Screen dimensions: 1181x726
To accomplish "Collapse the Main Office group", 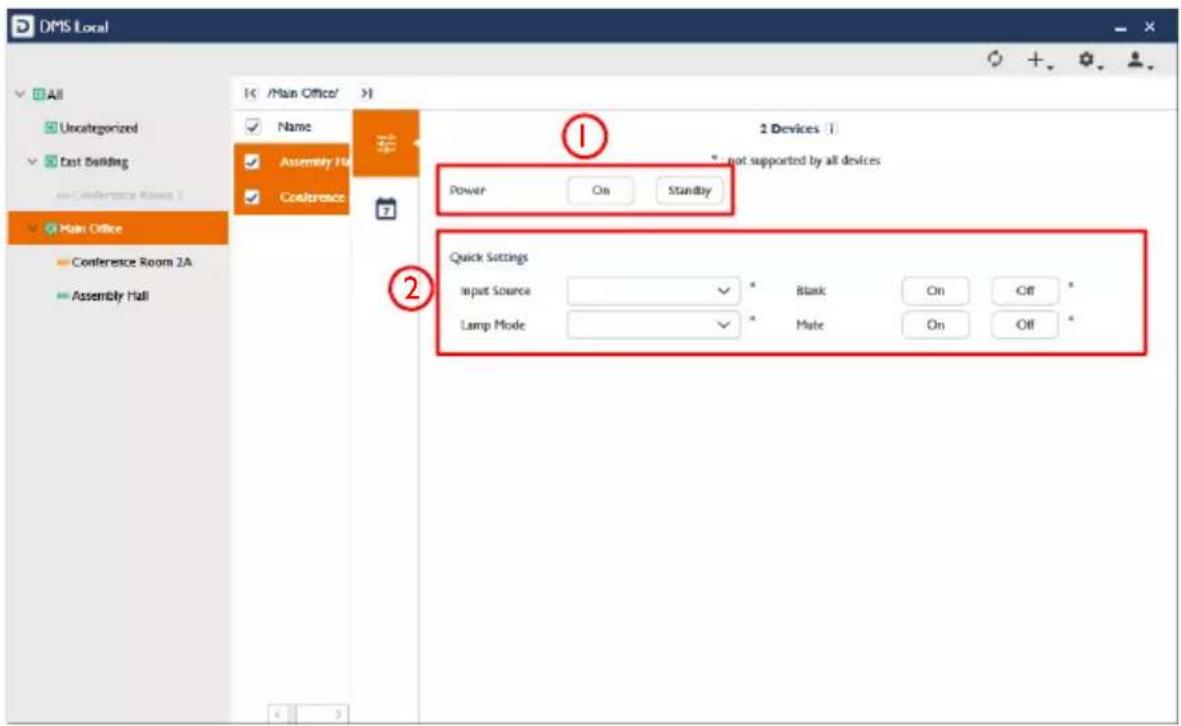I will click(x=32, y=228).
